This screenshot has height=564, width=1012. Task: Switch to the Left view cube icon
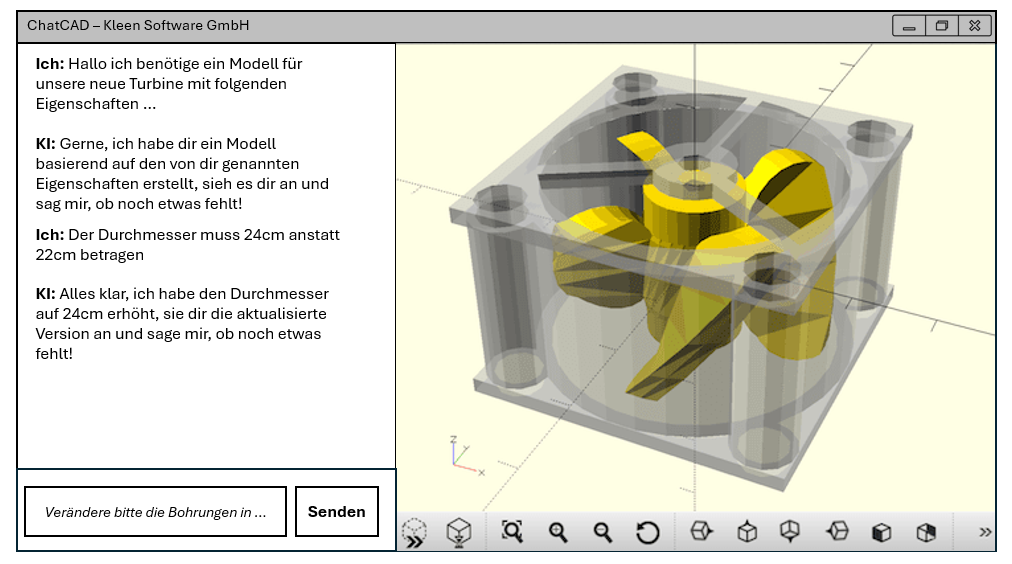(x=837, y=532)
